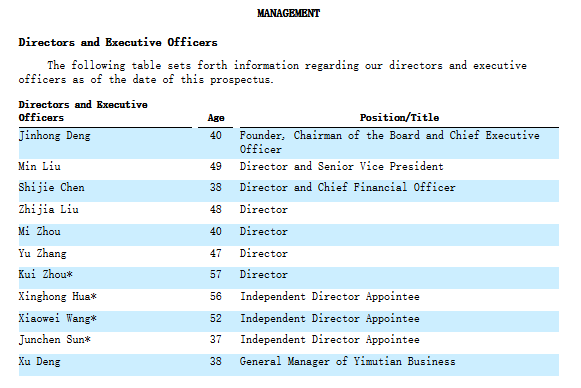Viewport: 581px width, 388px height.
Task: Click the Position/Title column header
Action: (399, 117)
